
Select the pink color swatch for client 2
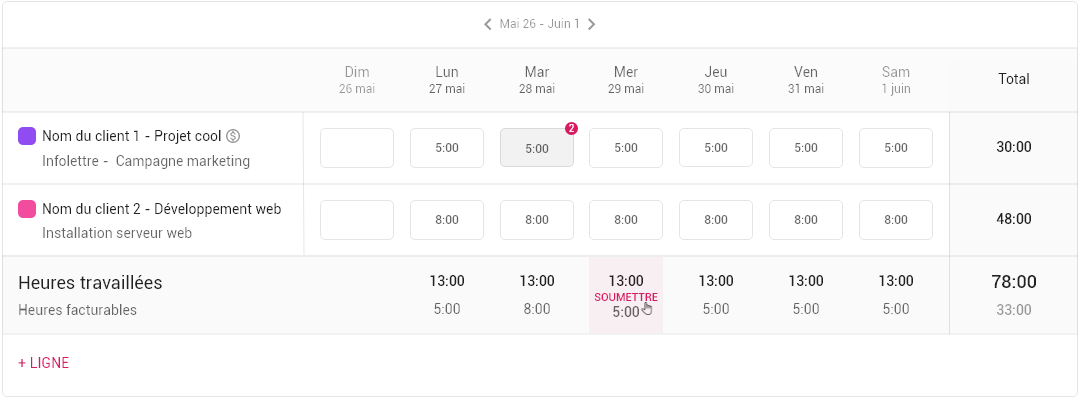[x=27, y=208]
